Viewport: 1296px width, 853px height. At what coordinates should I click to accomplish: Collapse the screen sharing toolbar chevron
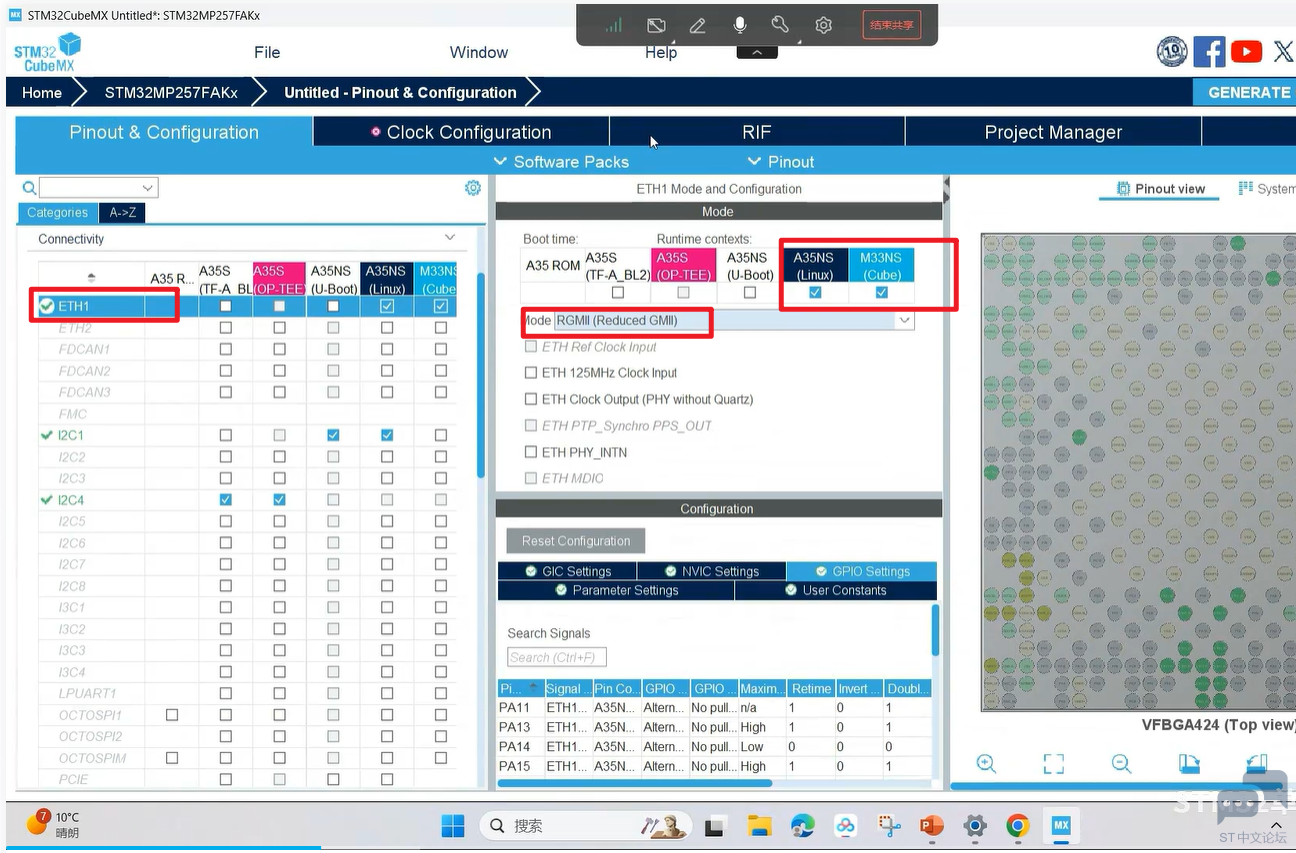[x=757, y=52]
